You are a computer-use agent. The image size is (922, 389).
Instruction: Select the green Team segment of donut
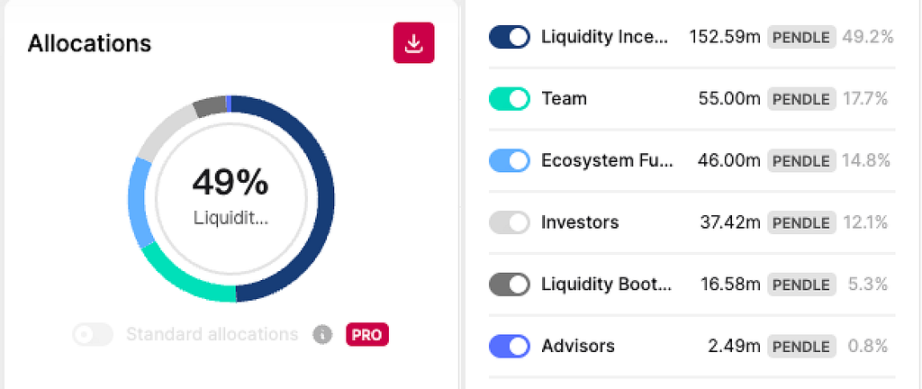182,277
